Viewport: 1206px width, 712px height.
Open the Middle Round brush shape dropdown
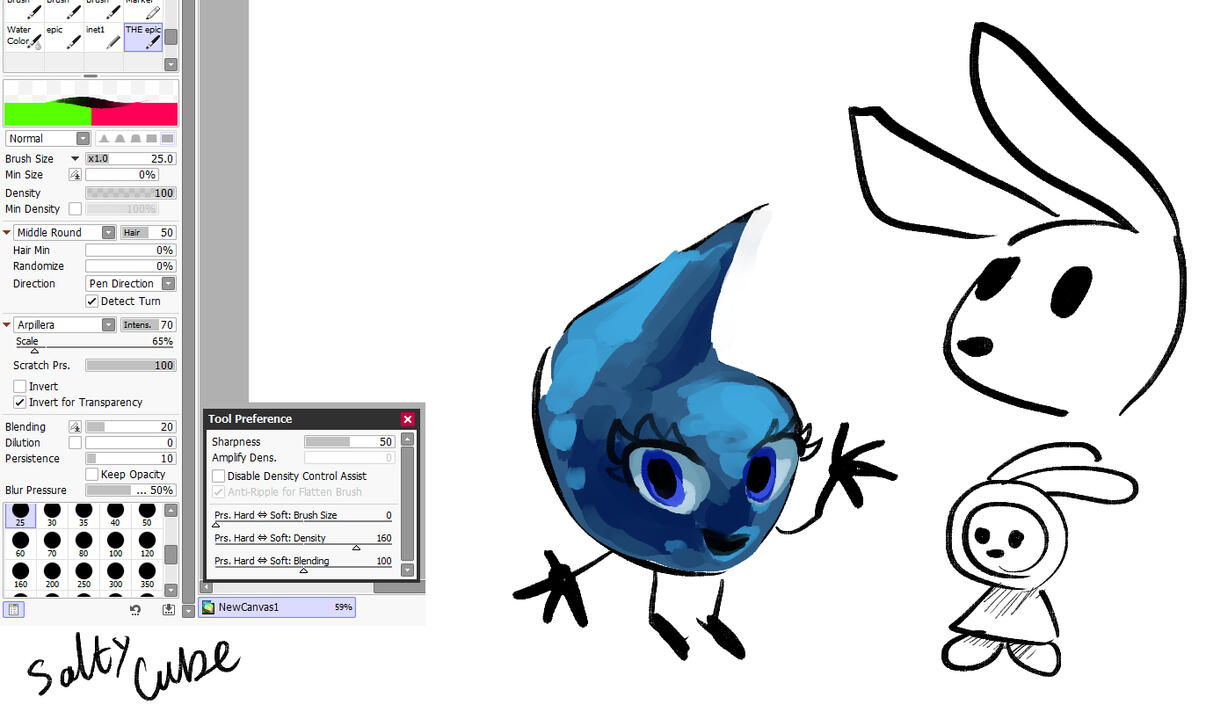(x=65, y=232)
